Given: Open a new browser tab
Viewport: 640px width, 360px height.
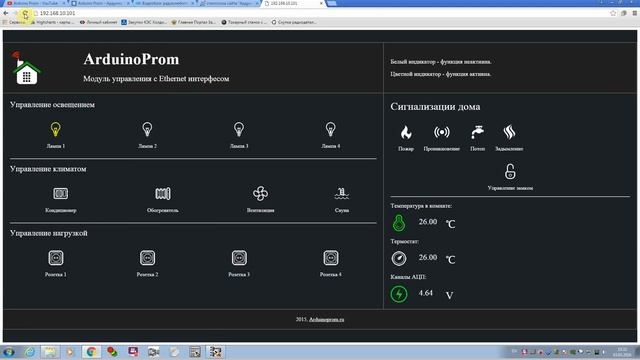Looking at the screenshot, I should click(332, 3).
